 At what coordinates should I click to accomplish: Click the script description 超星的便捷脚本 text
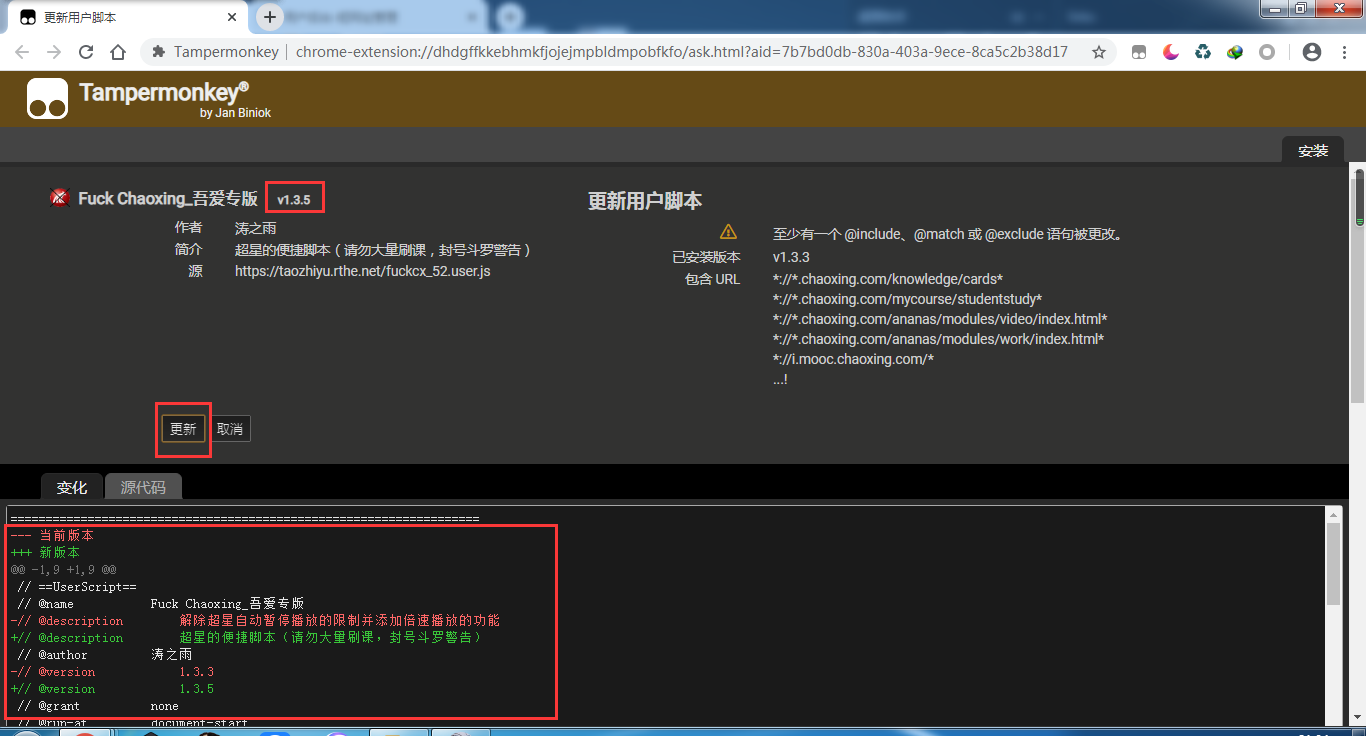(x=383, y=250)
